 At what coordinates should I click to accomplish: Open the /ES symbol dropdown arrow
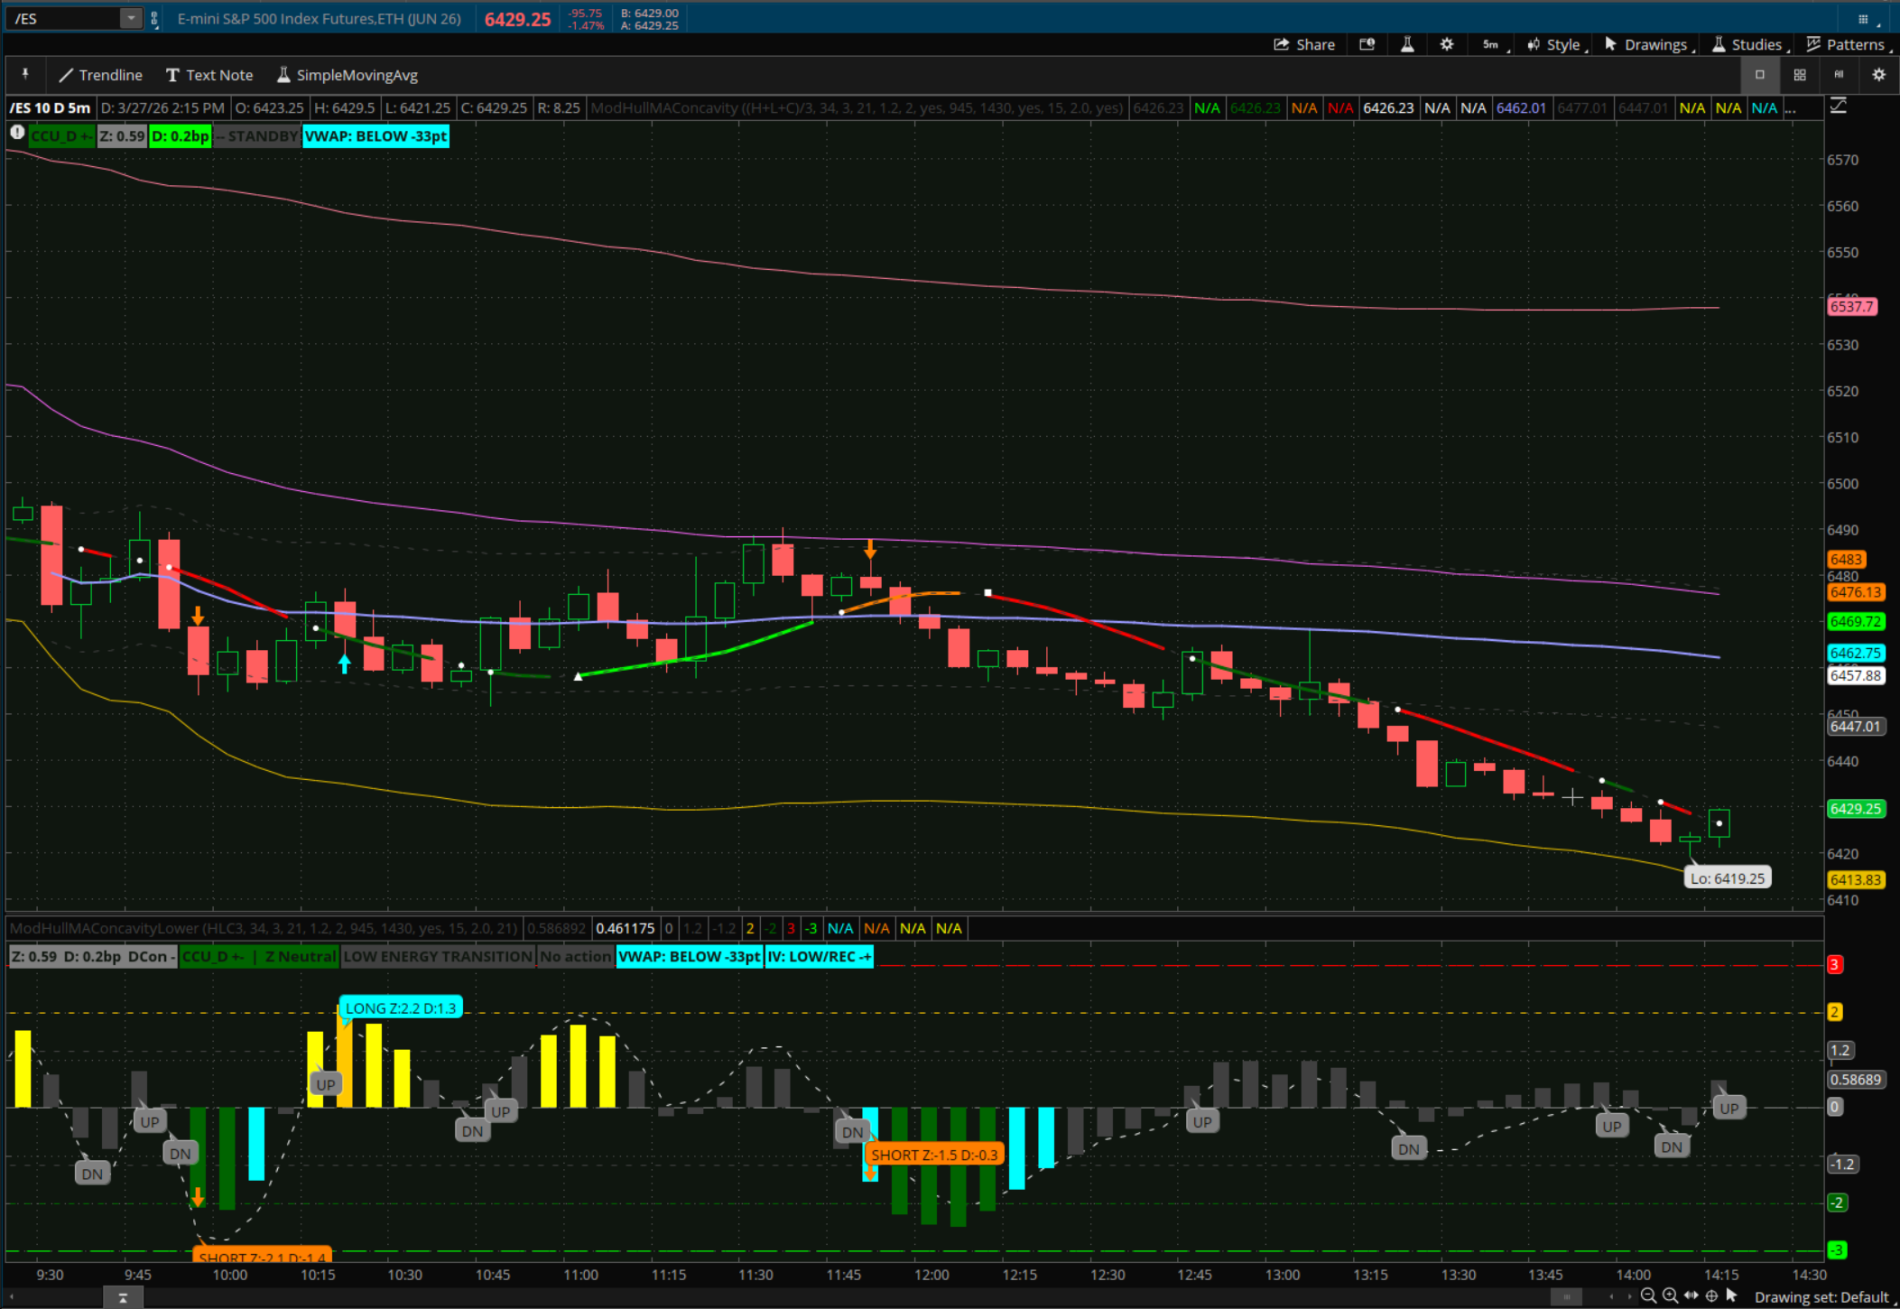(x=131, y=18)
